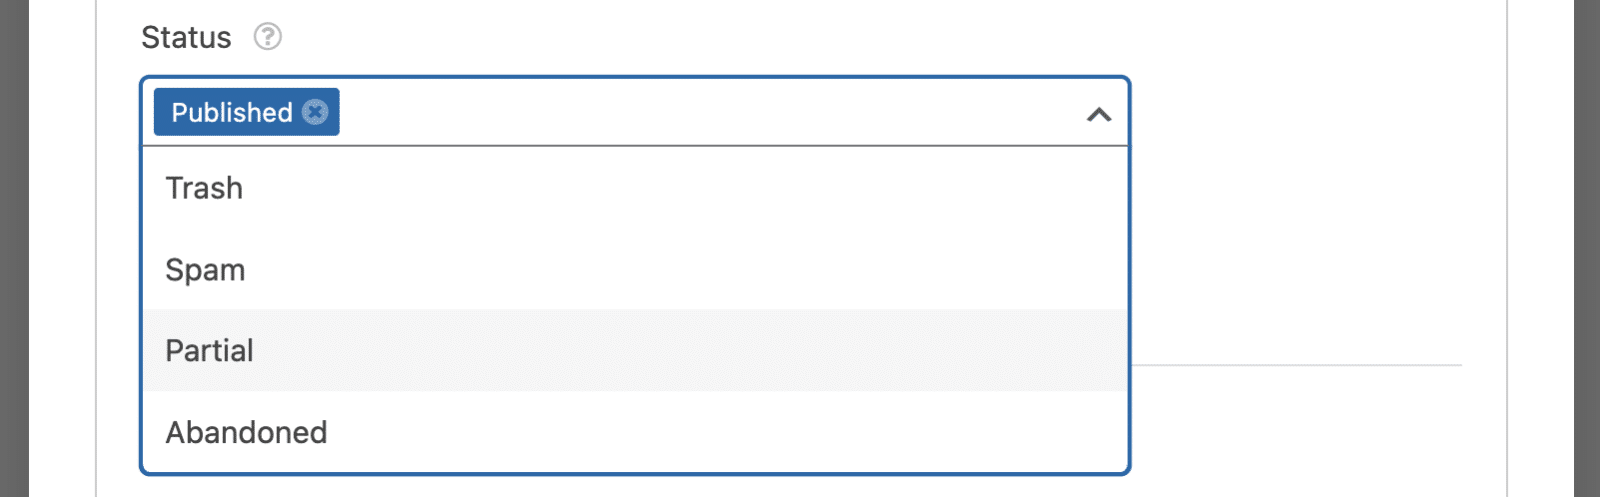
Task: Click blank space right of Published tag
Action: click(x=700, y=112)
